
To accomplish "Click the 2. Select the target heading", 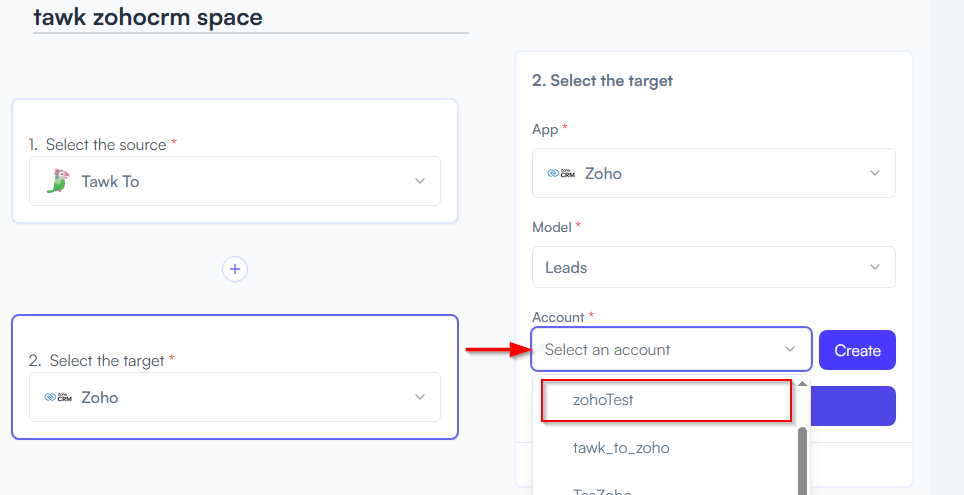I will [602, 81].
